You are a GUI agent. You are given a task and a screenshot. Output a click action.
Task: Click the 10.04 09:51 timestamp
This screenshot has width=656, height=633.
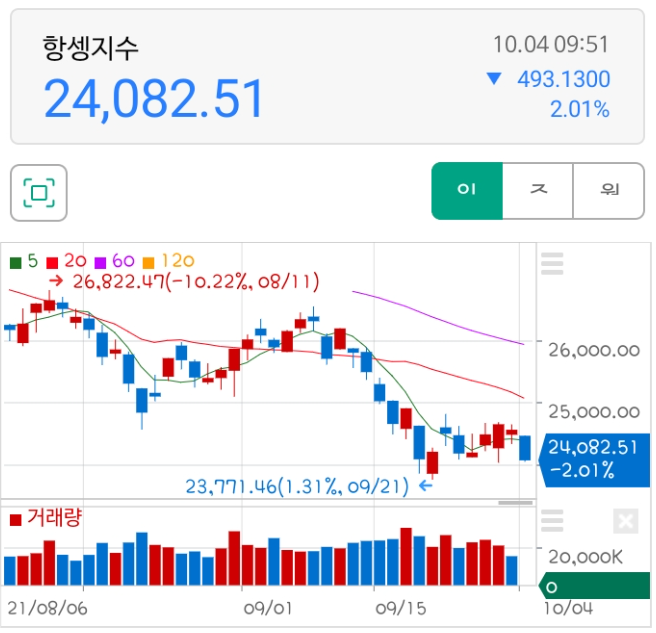(551, 44)
